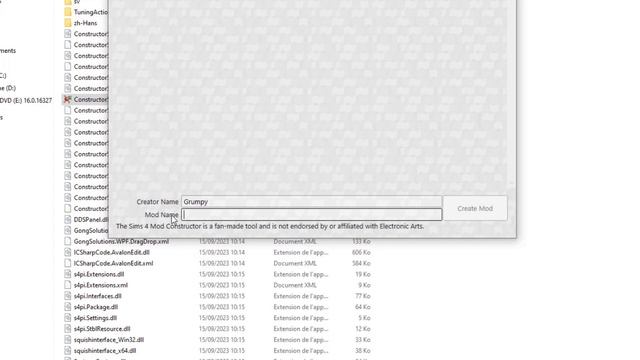640x360 pixels.
Task: Select the s4pi.Extensions.xml file icon
Action: point(68,285)
